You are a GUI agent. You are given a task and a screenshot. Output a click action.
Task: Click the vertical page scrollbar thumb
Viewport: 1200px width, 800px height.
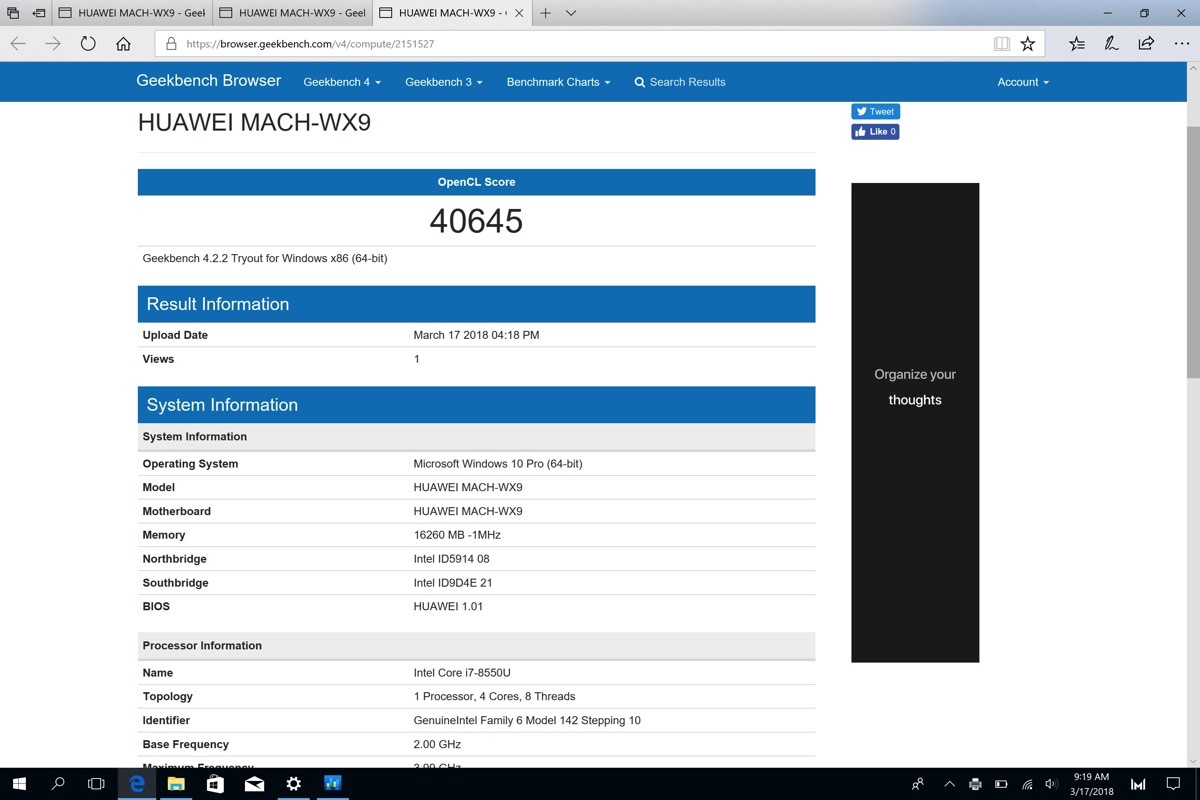[1193, 252]
